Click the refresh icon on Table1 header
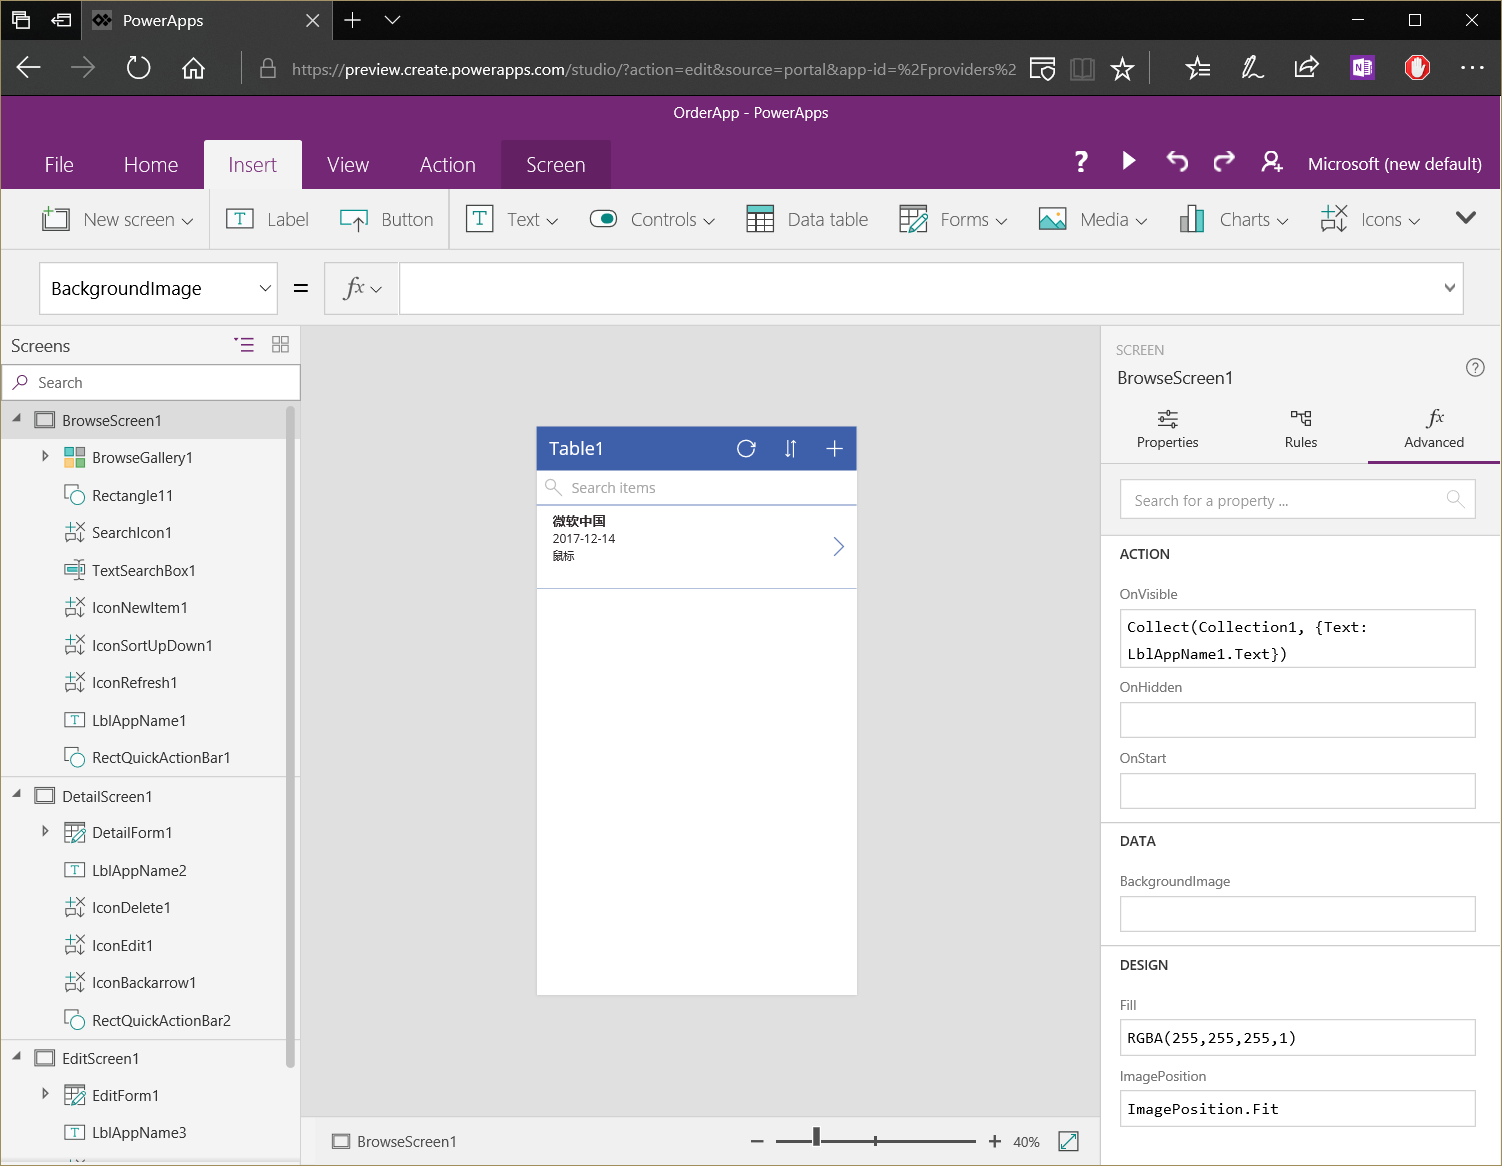This screenshot has height=1166, width=1502. coord(746,448)
